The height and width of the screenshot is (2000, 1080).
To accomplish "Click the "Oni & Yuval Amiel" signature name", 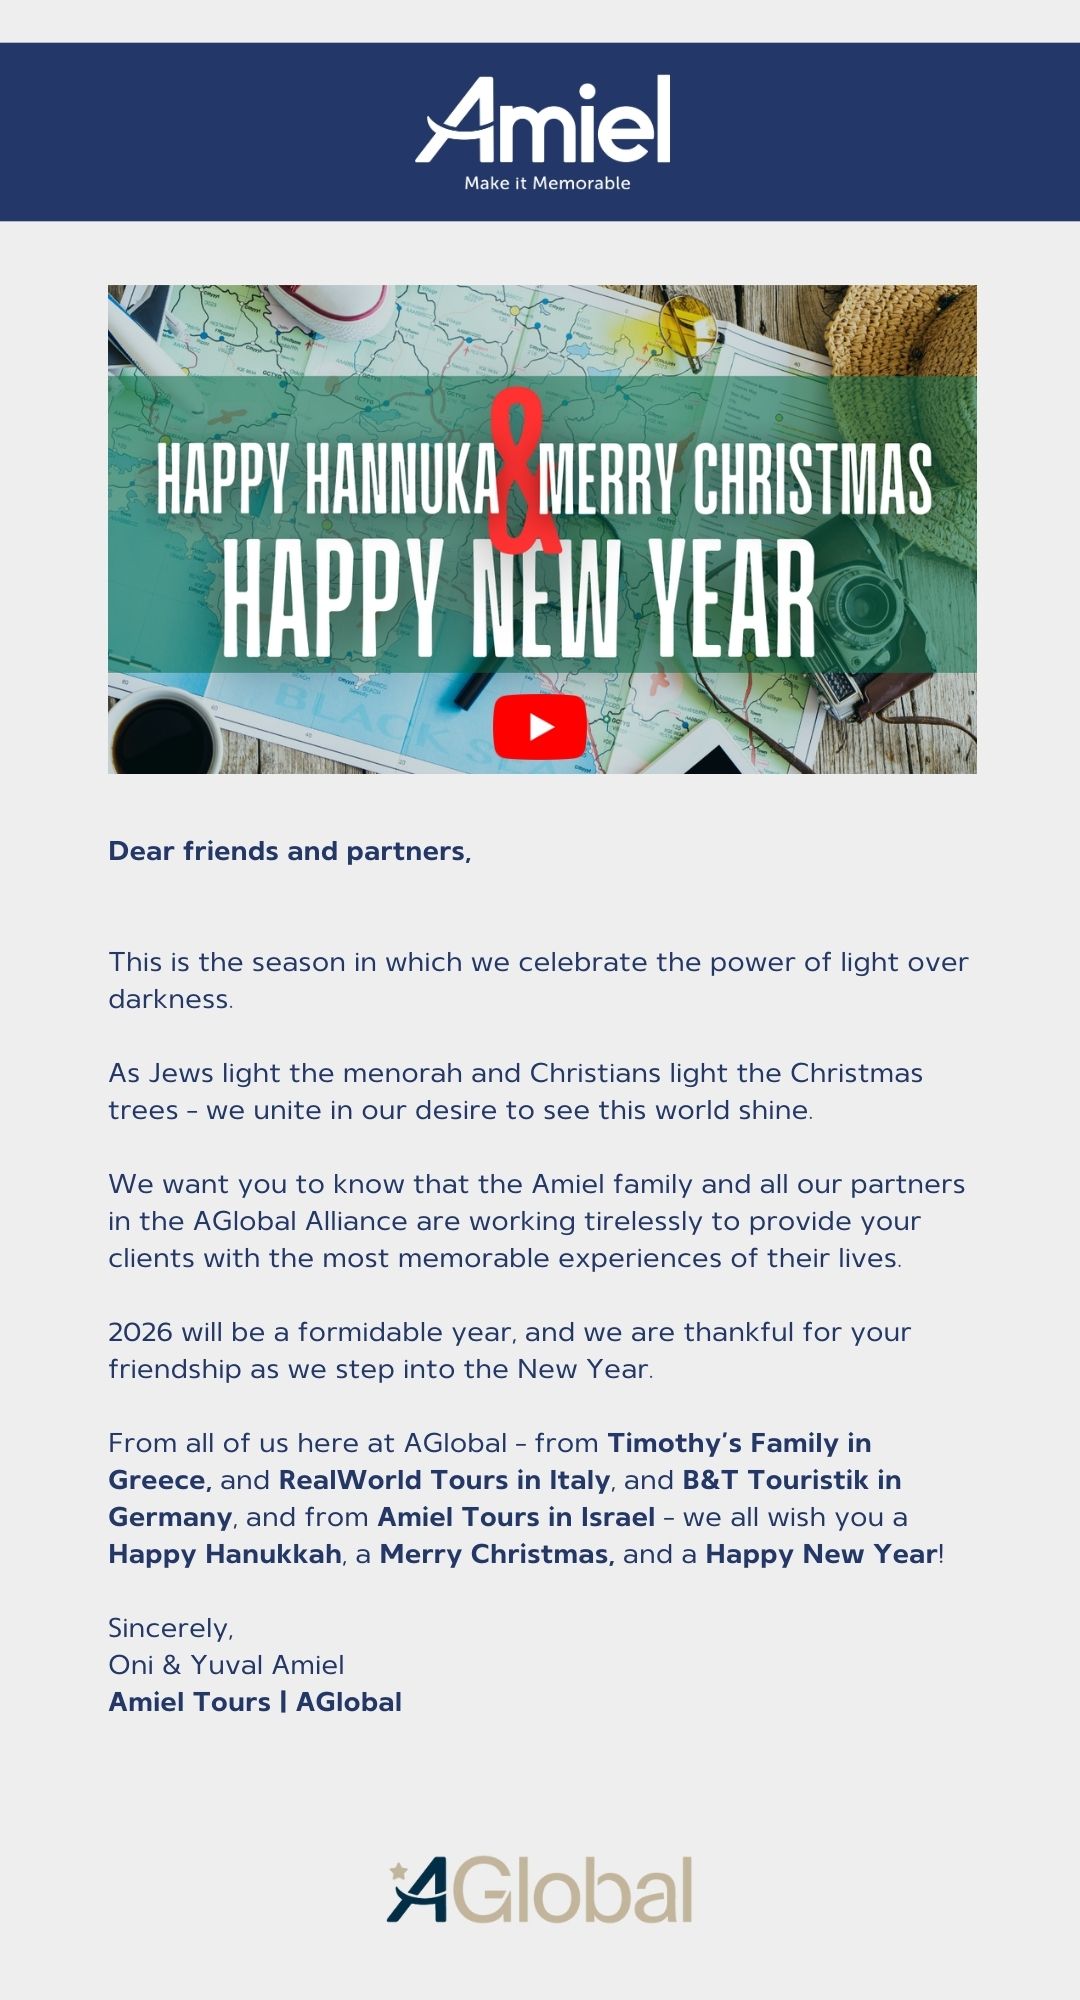I will click(x=226, y=1665).
